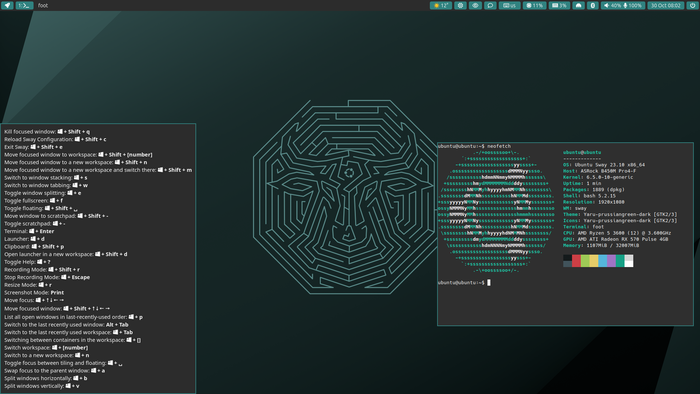
Task: Click the dome-shaped network icon in bar
Action: (x=579, y=5)
